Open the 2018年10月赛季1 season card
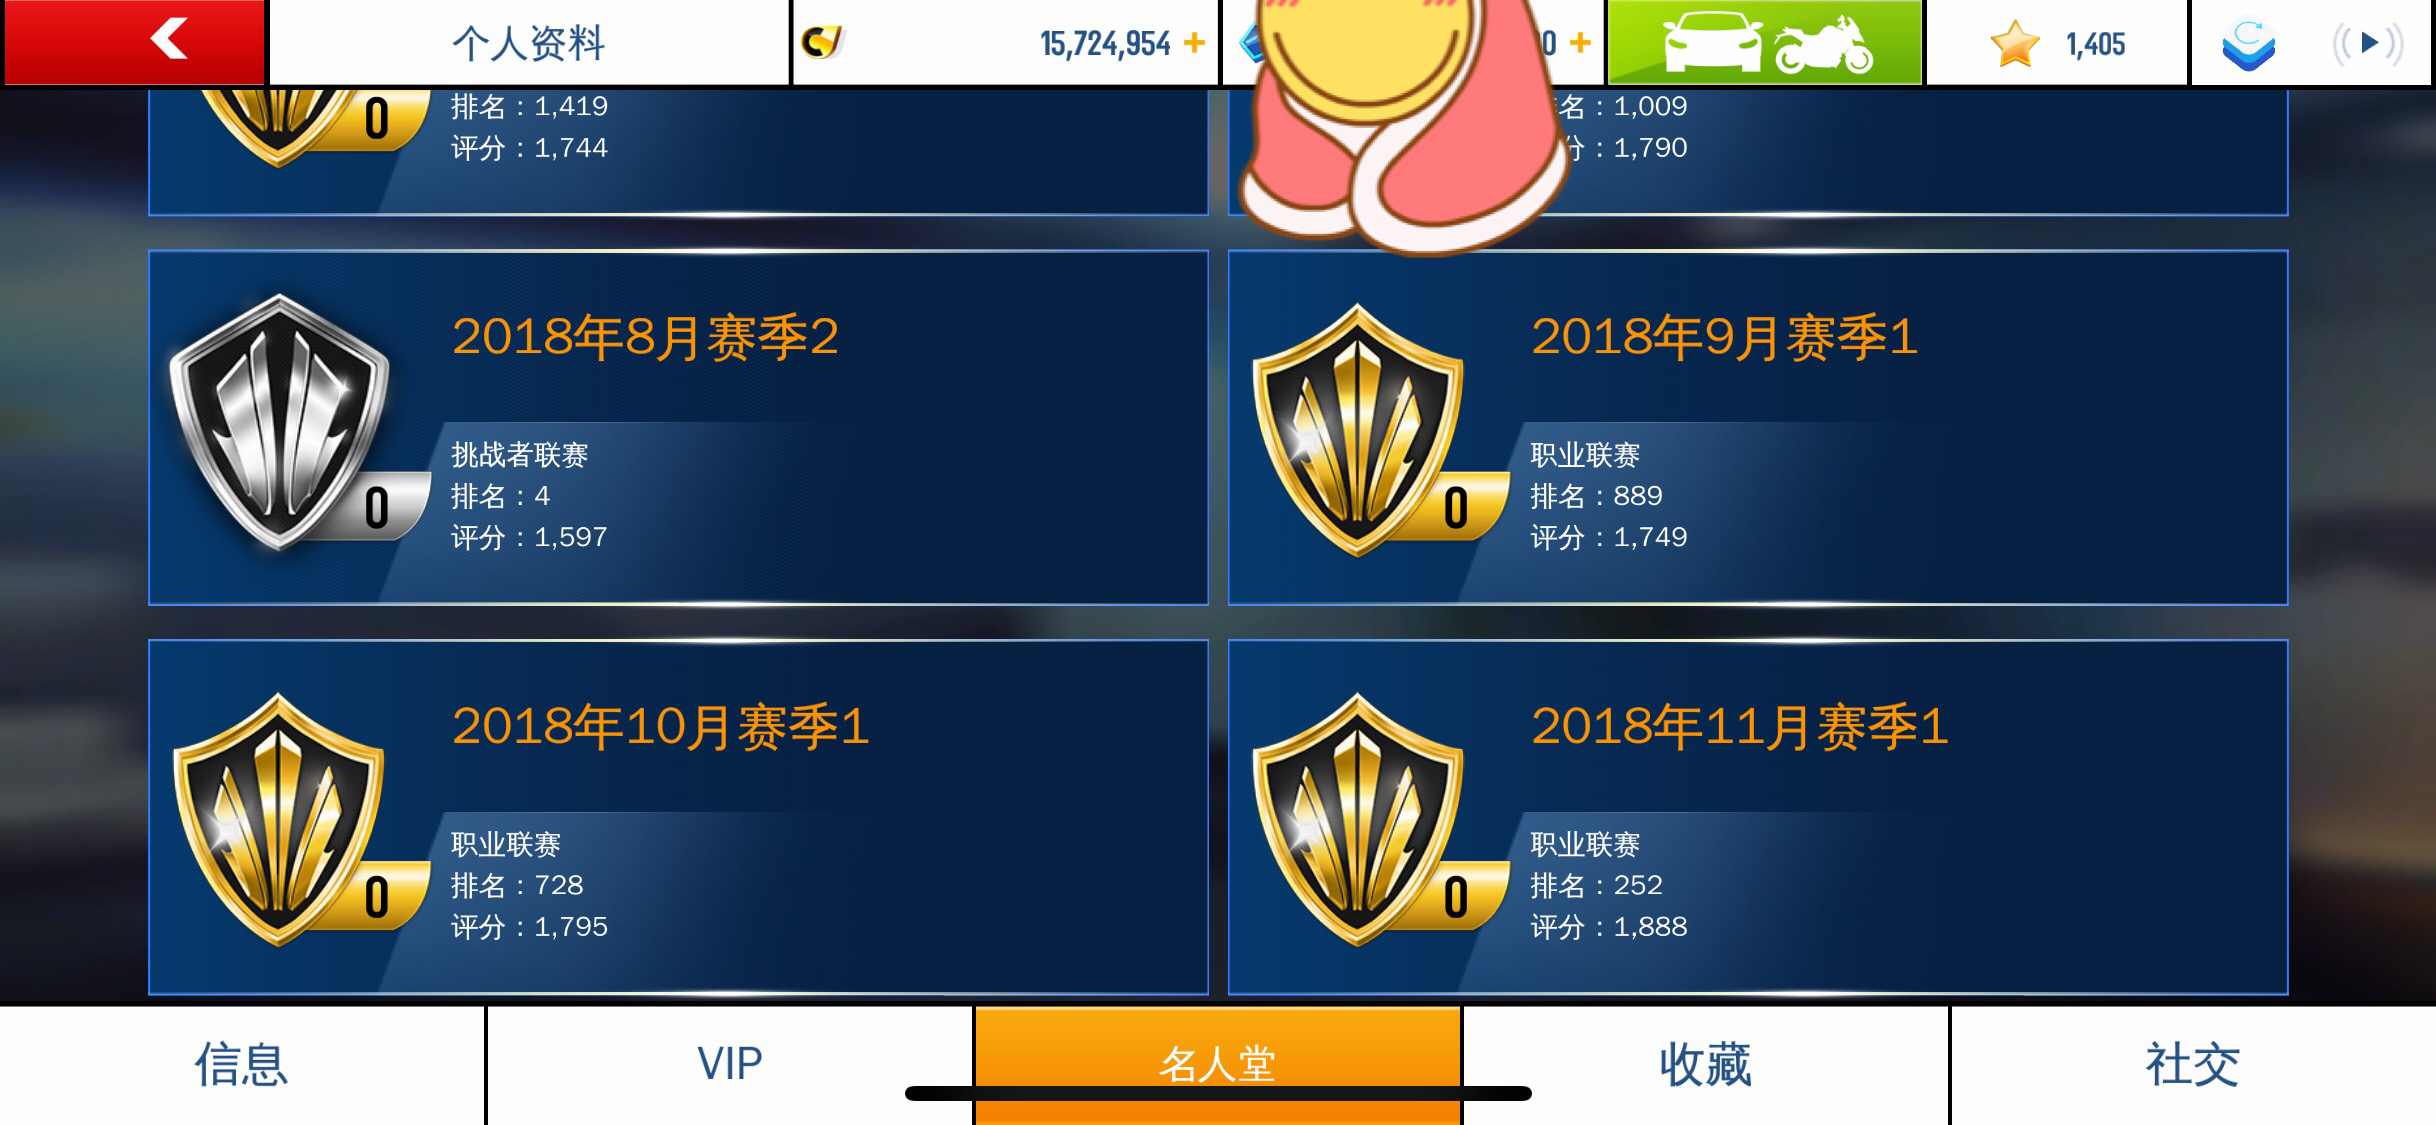This screenshot has height=1125, width=2436. (x=678, y=817)
